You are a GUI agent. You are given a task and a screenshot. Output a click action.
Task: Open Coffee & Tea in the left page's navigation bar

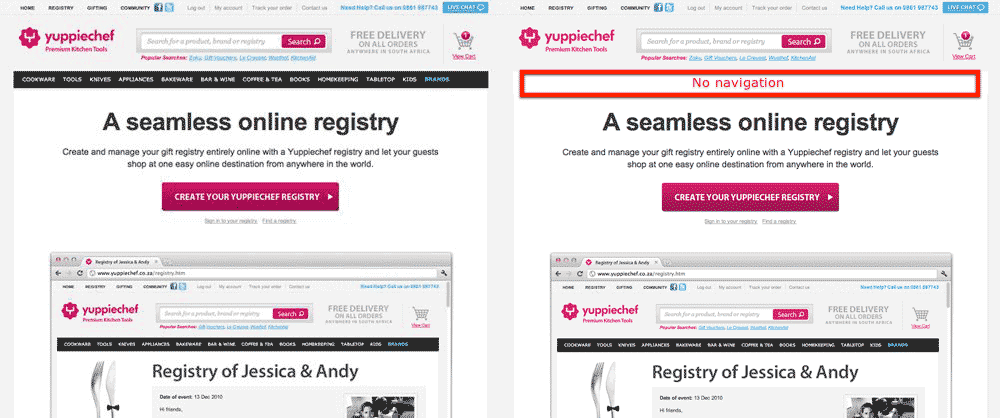click(262, 80)
